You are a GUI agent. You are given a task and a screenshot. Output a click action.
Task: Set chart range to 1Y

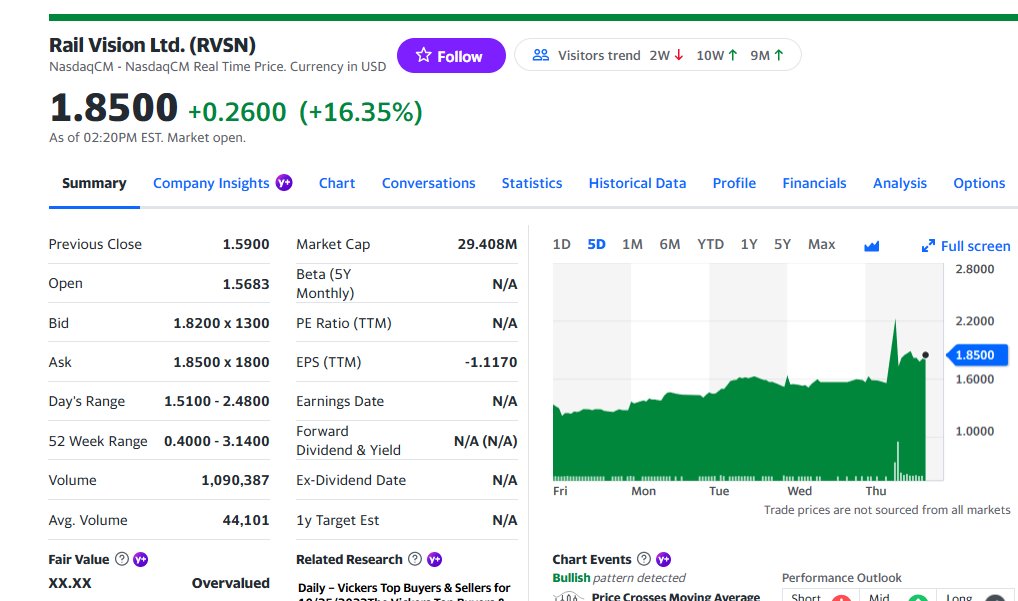point(749,244)
